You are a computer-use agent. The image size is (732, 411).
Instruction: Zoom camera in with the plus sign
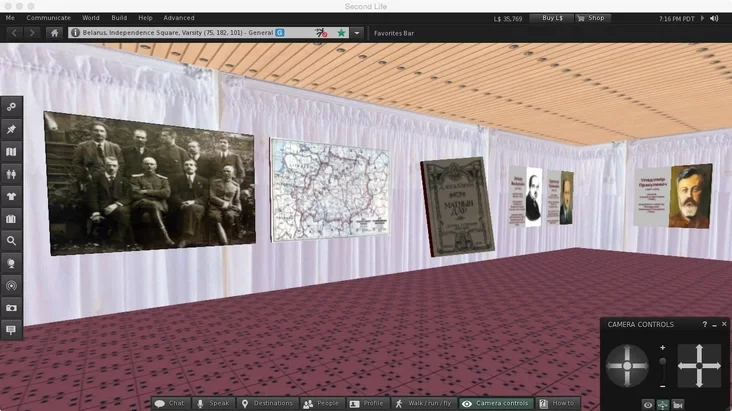tap(662, 347)
